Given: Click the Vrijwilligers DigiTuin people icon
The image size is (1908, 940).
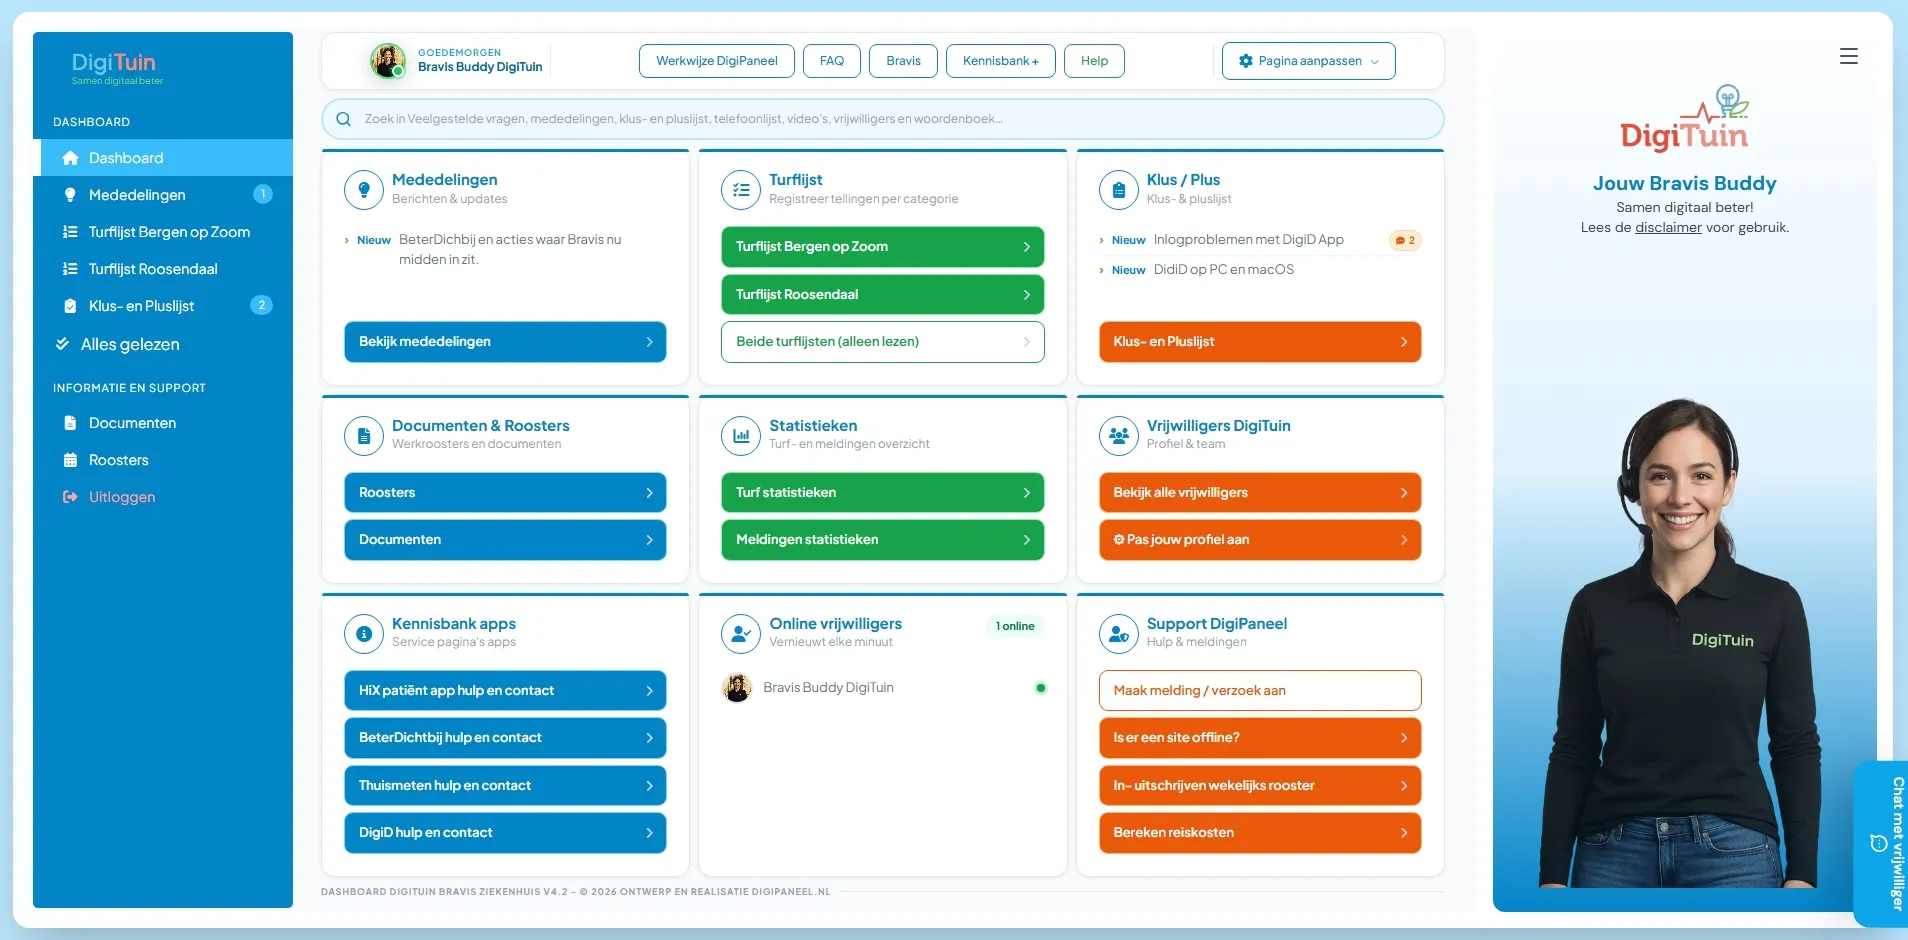Looking at the screenshot, I should (1119, 435).
